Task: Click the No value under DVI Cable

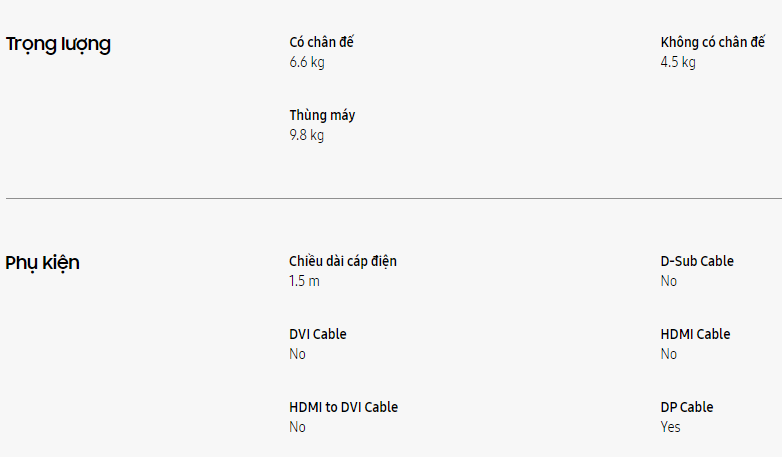Action: 297,354
